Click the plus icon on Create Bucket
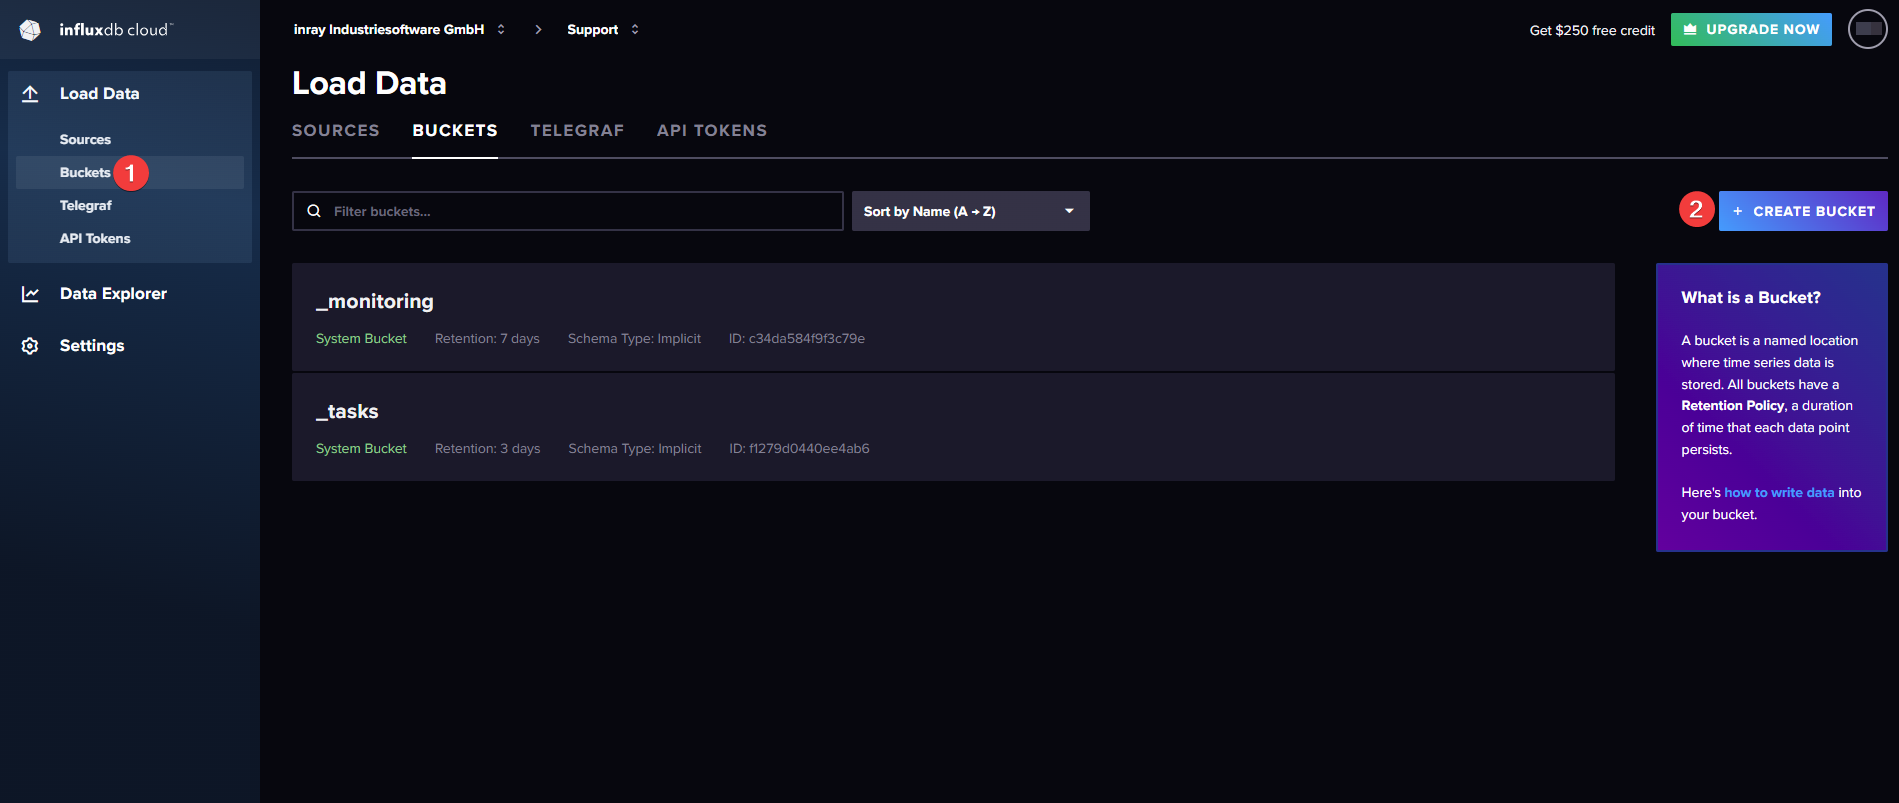Screen dimensions: 1899x803 [1738, 211]
